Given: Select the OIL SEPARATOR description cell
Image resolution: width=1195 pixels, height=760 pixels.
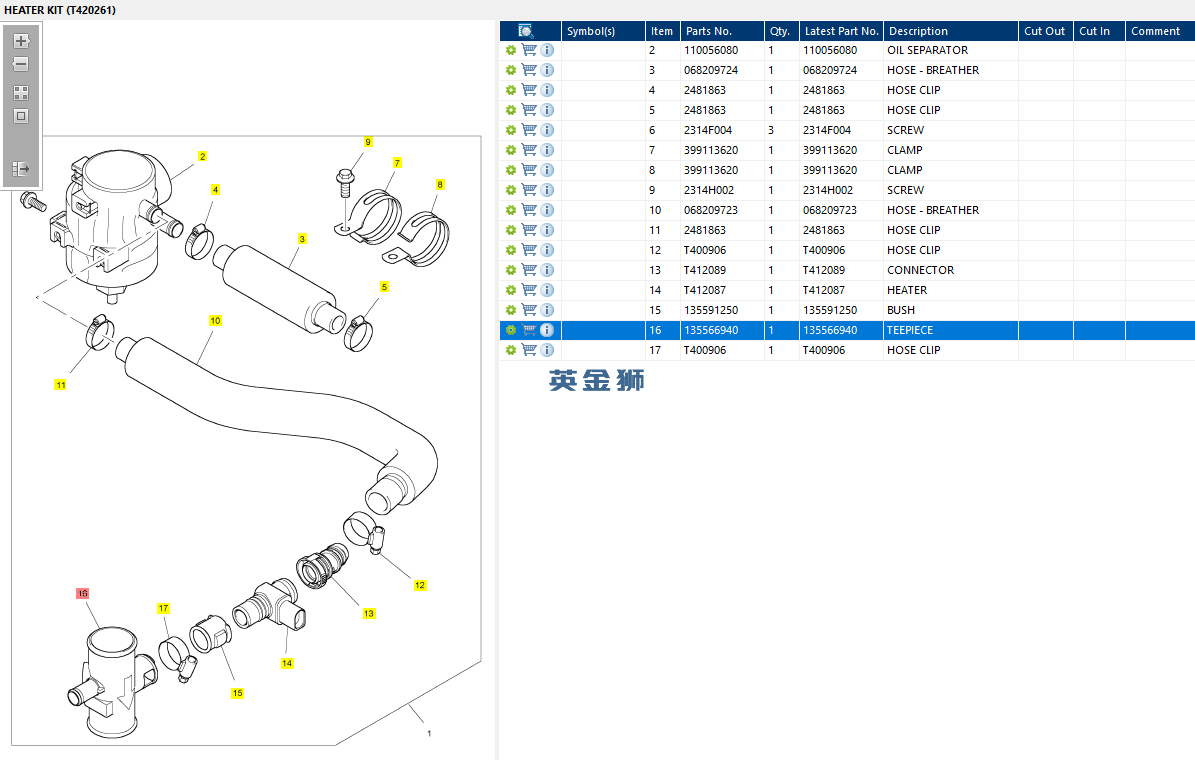Looking at the screenshot, I should click(x=950, y=50).
